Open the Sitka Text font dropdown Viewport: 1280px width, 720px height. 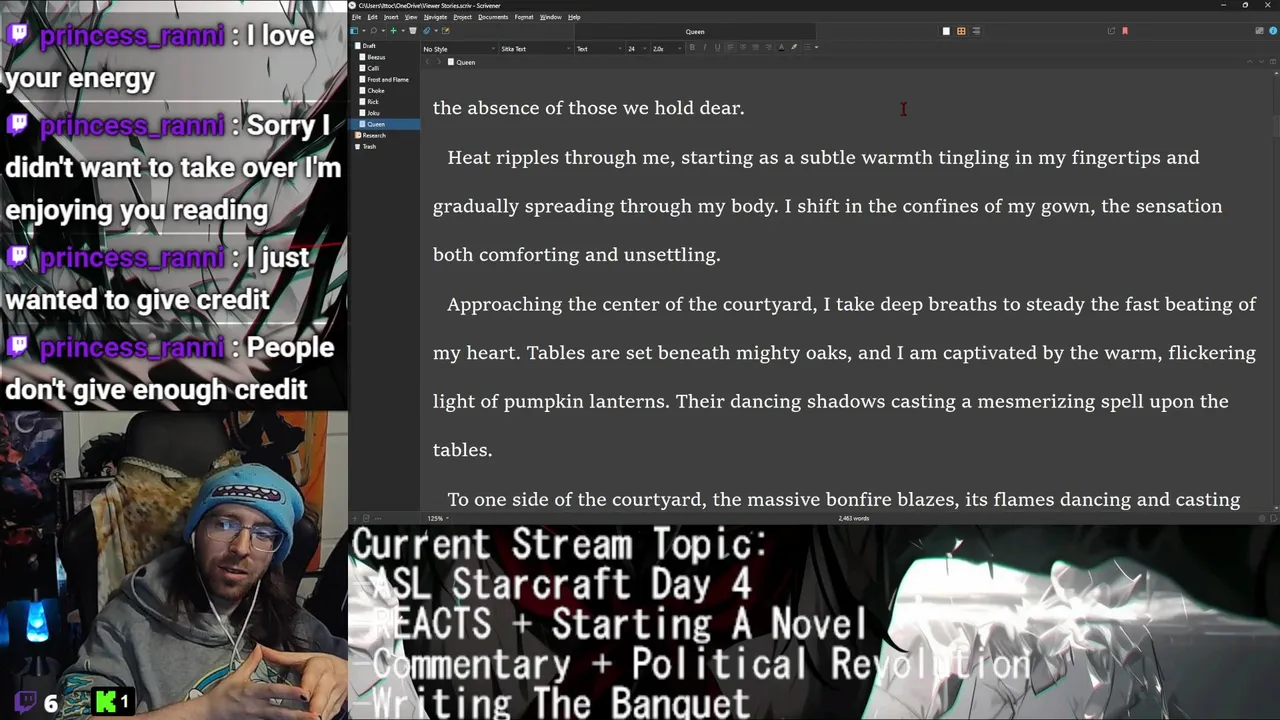point(536,49)
